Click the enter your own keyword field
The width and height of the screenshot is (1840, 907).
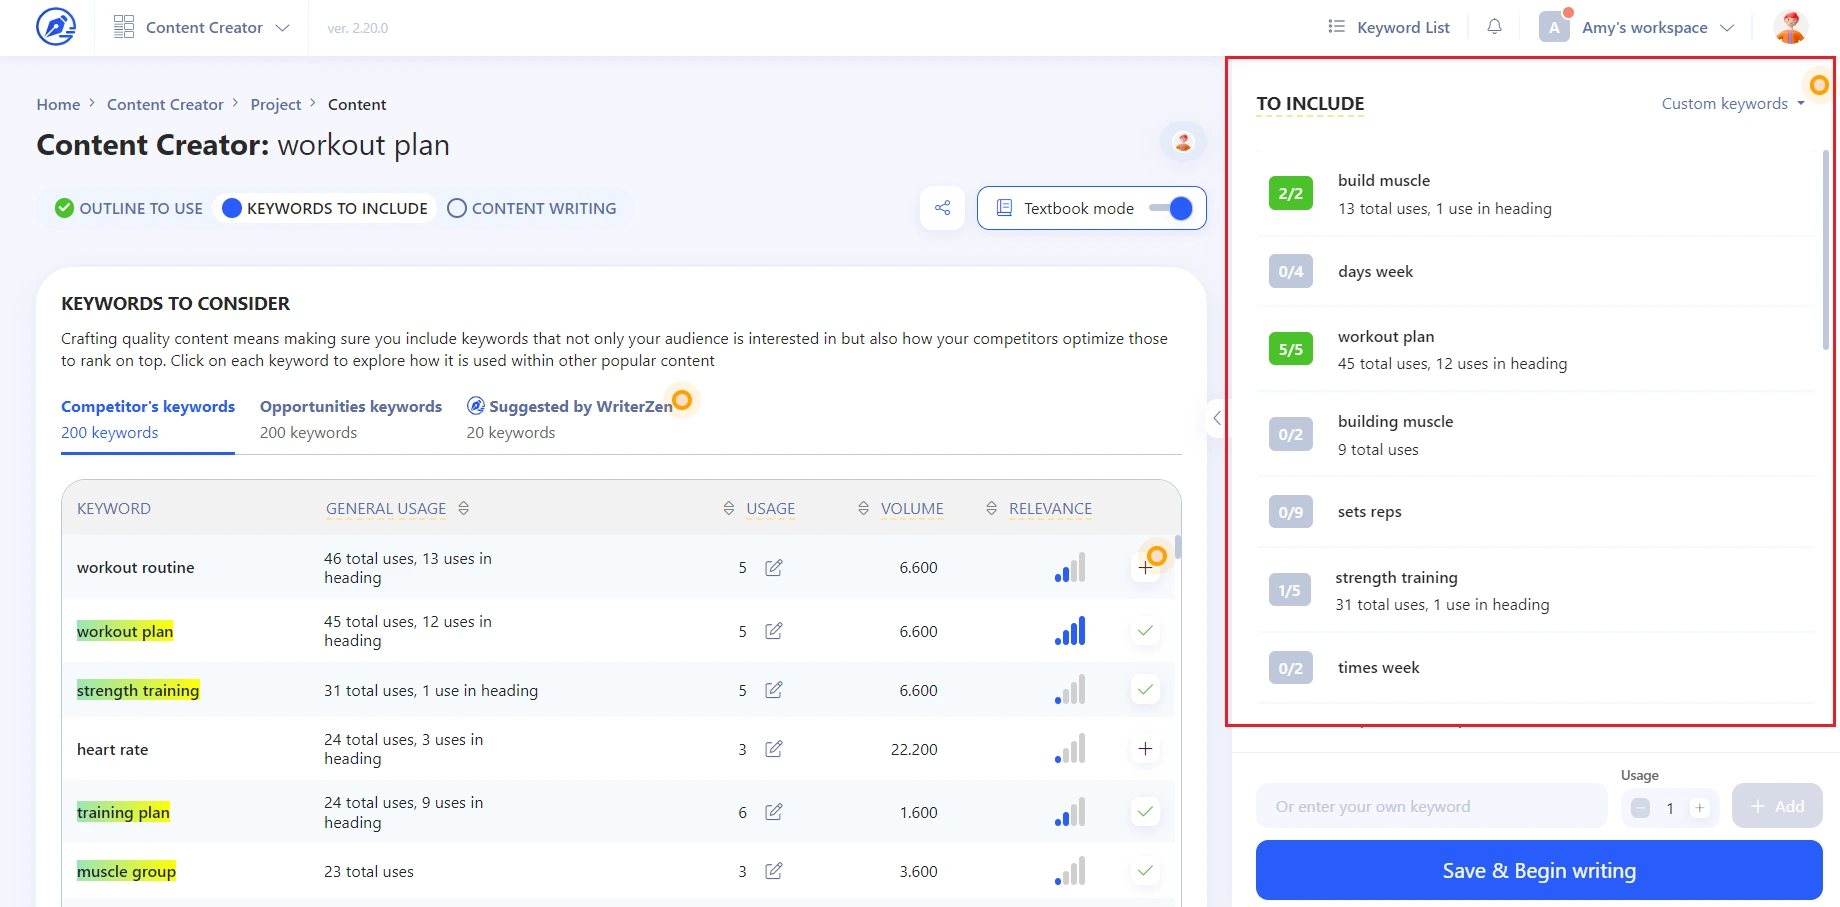1430,807
